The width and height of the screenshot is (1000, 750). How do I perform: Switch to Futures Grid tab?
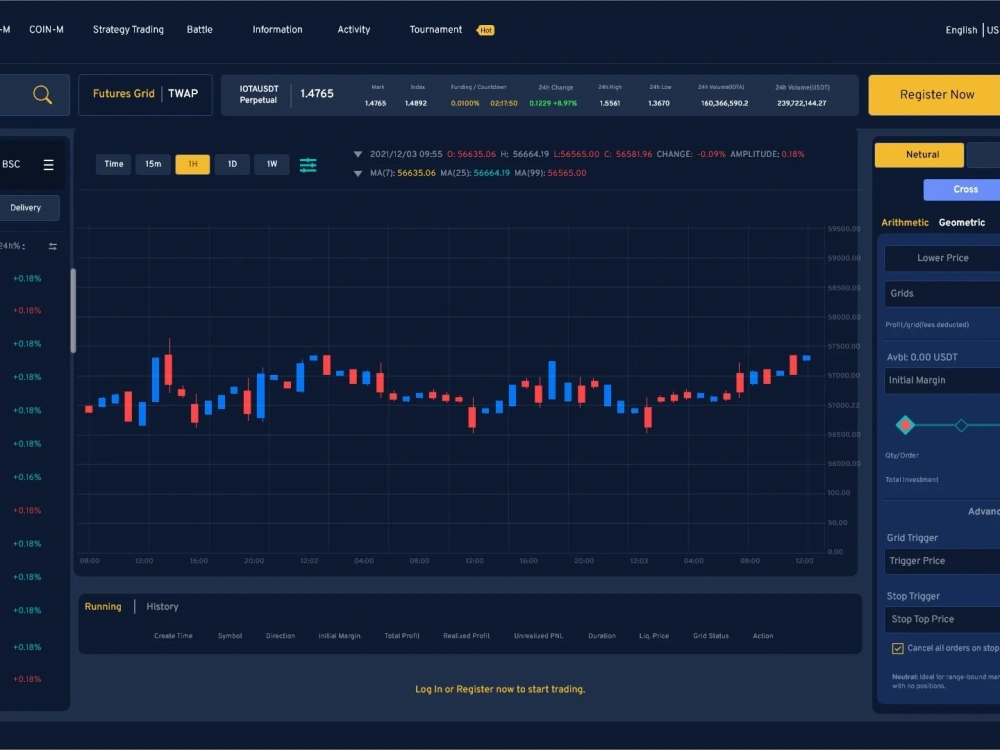pos(123,94)
